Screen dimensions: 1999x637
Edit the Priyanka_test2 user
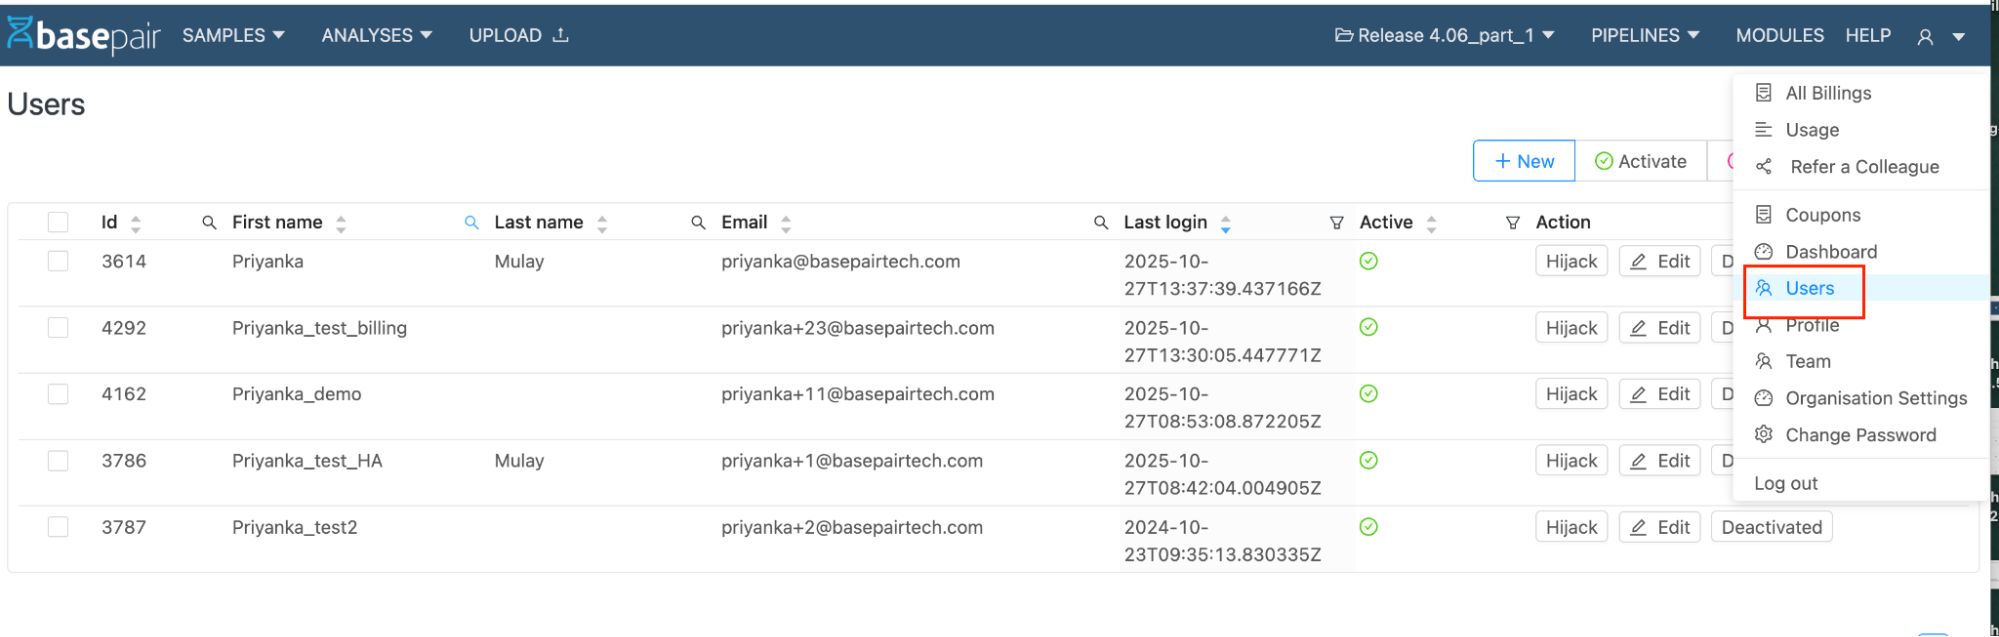tap(1659, 527)
